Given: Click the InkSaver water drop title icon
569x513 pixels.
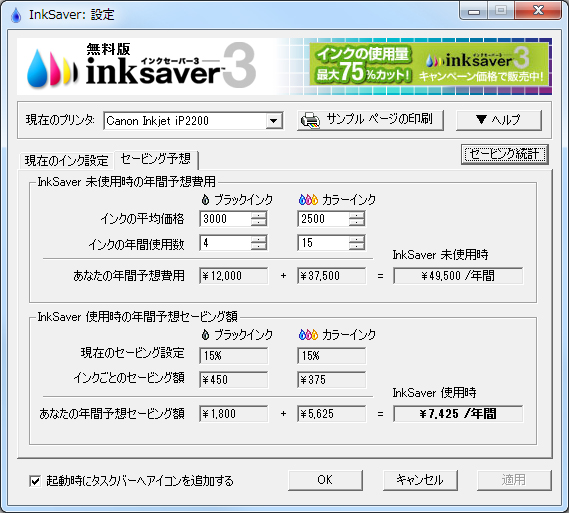Looking at the screenshot, I should [16, 15].
